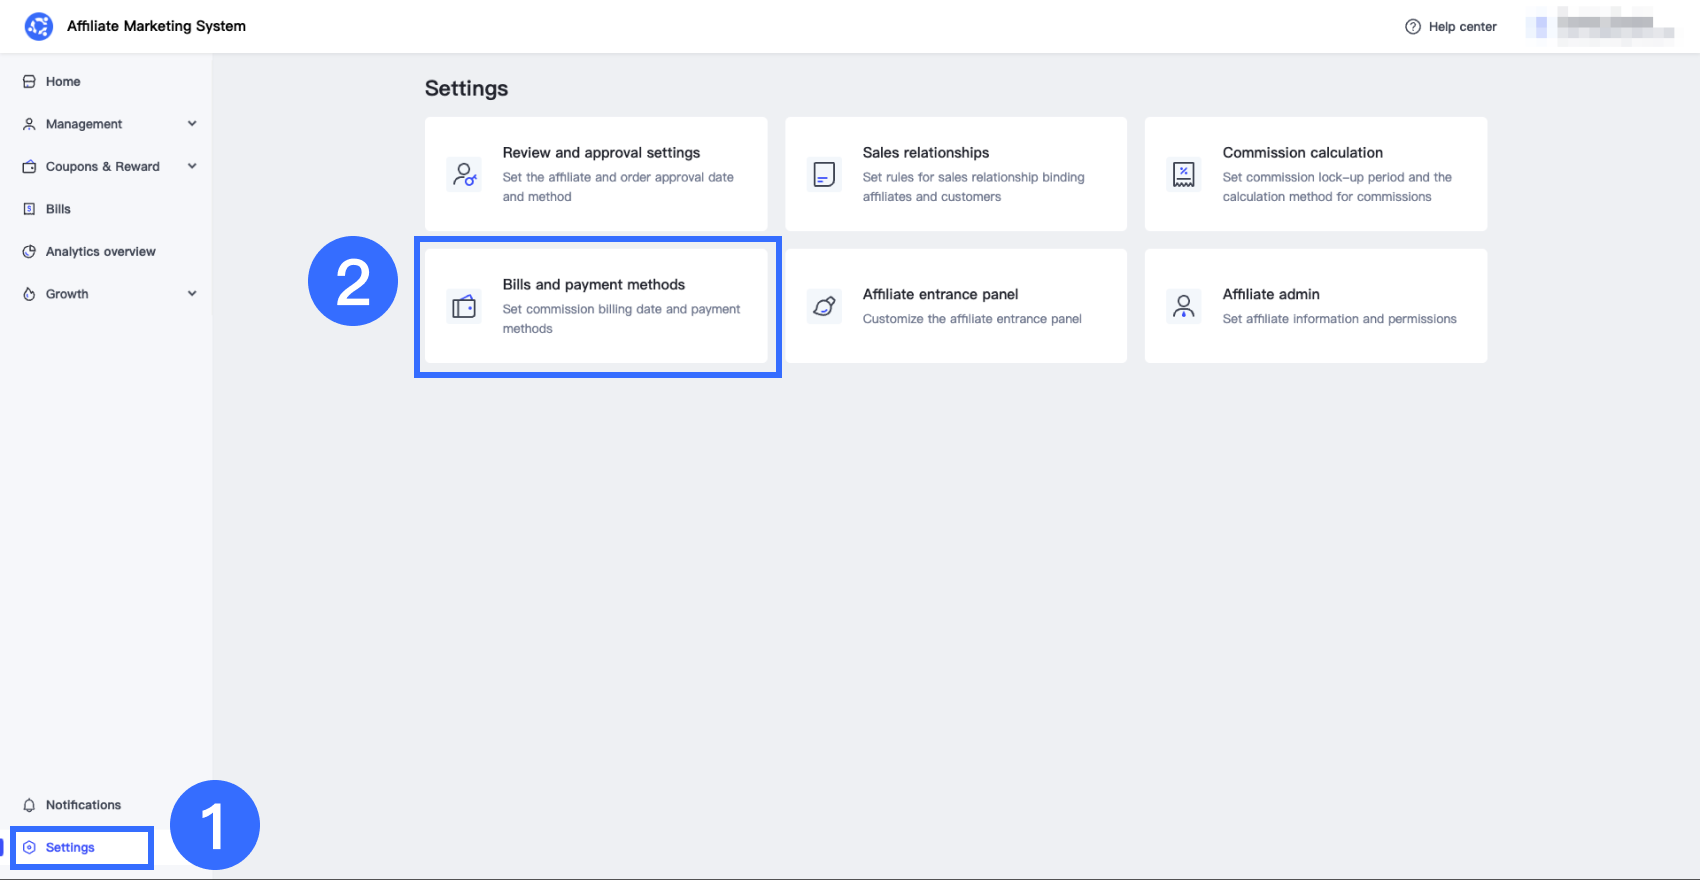Open Analytics overview in the sidebar
Viewport: 1700px width, 880px height.
point(100,252)
